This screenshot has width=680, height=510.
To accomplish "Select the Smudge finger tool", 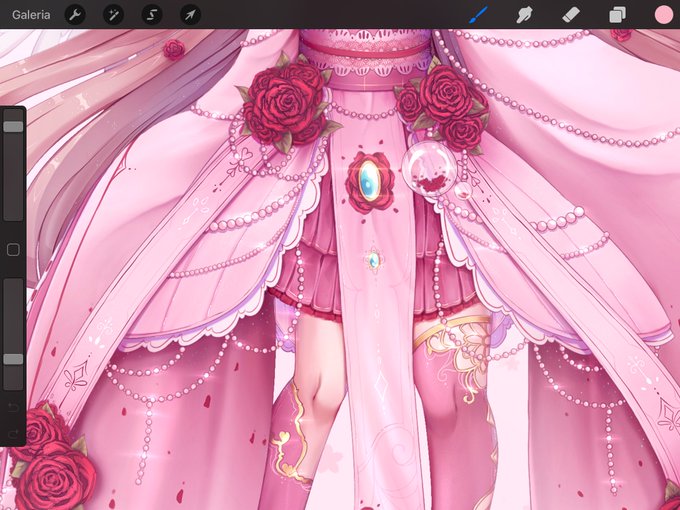I will pyautogui.click(x=524, y=15).
